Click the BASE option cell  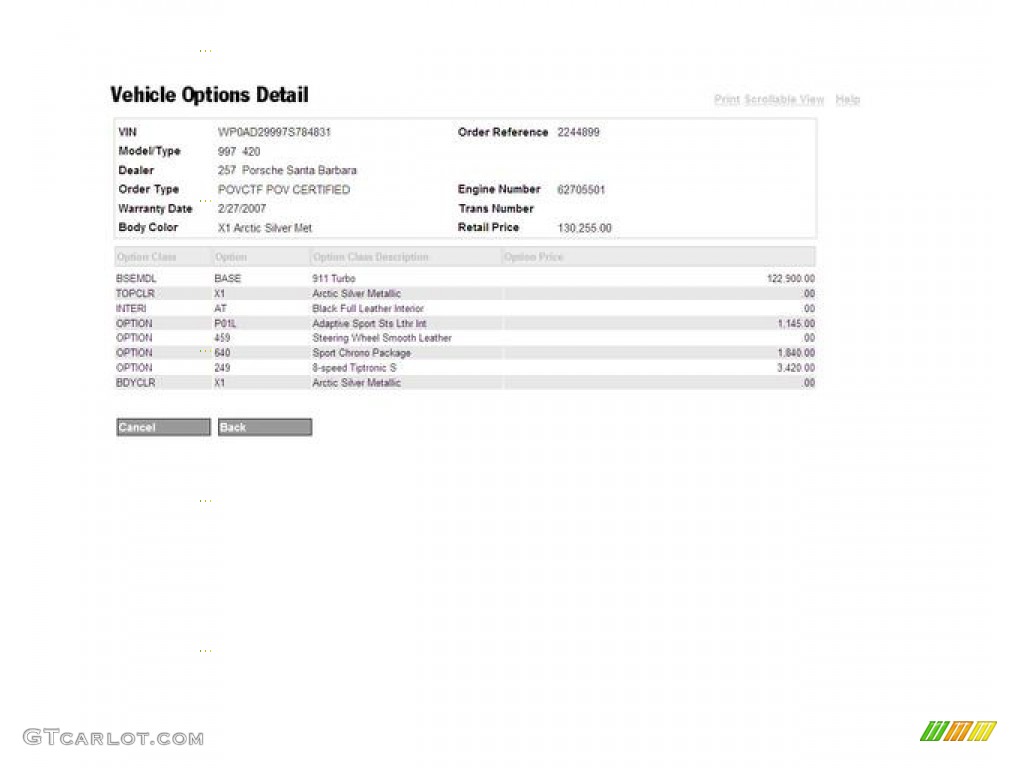point(227,278)
